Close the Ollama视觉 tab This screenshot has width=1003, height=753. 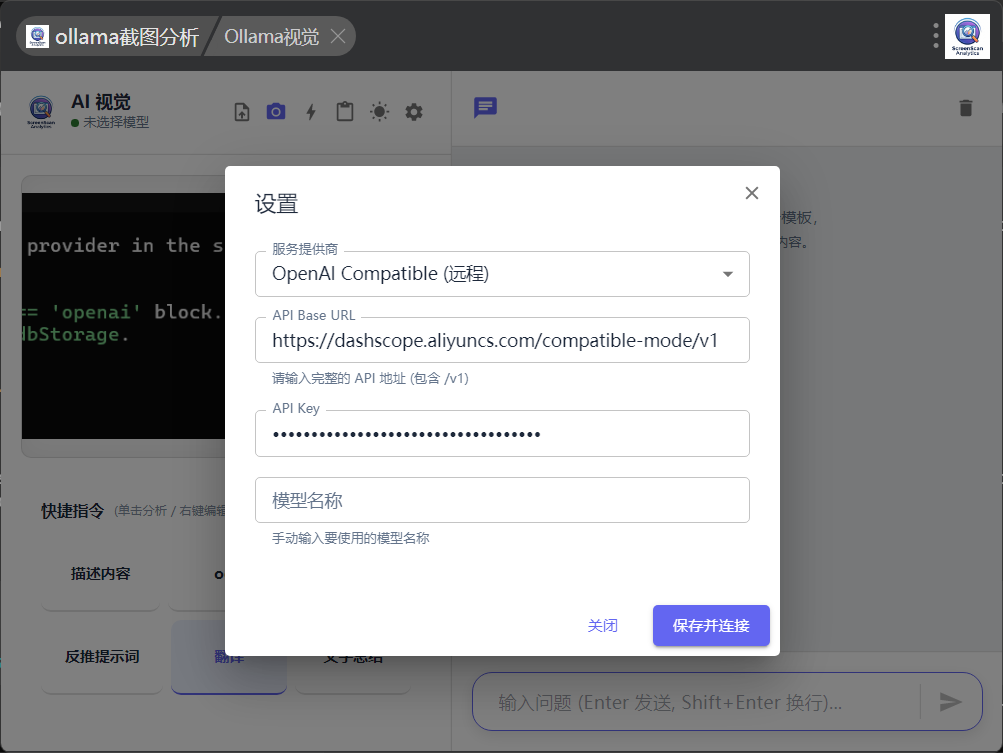point(338,36)
